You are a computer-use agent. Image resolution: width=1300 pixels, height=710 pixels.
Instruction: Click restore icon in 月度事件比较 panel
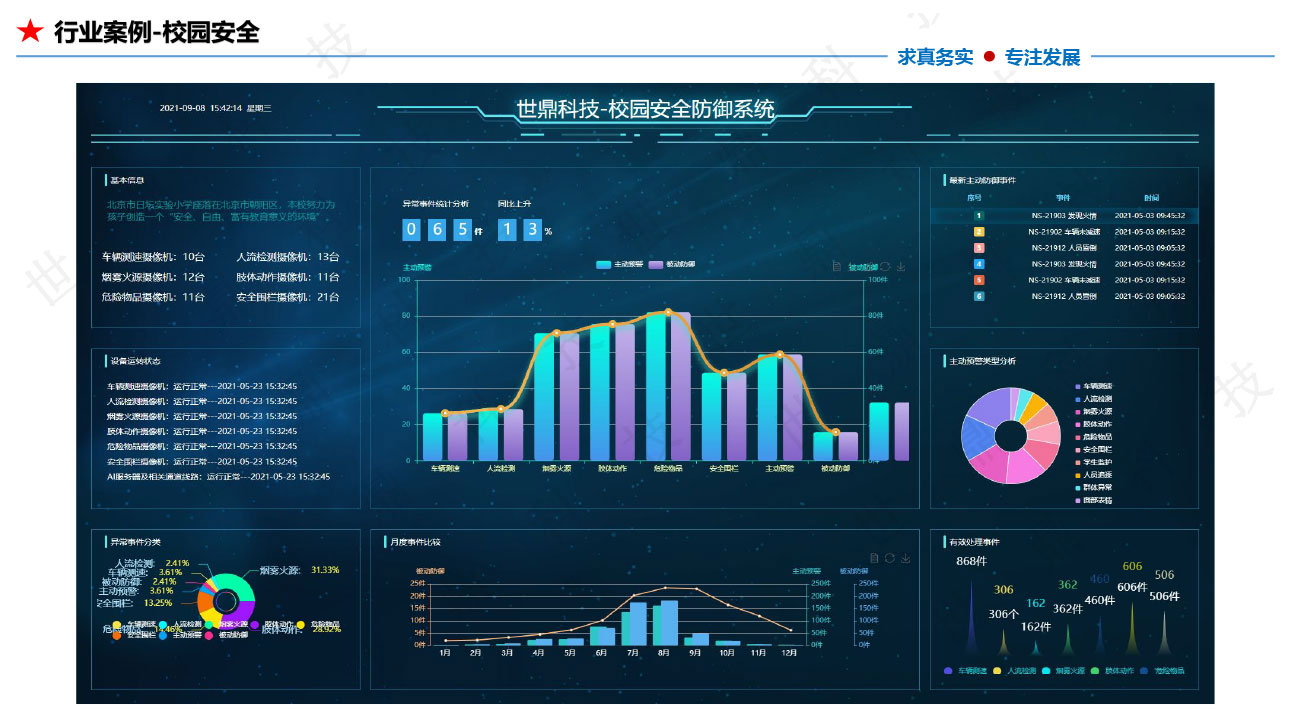(889, 558)
